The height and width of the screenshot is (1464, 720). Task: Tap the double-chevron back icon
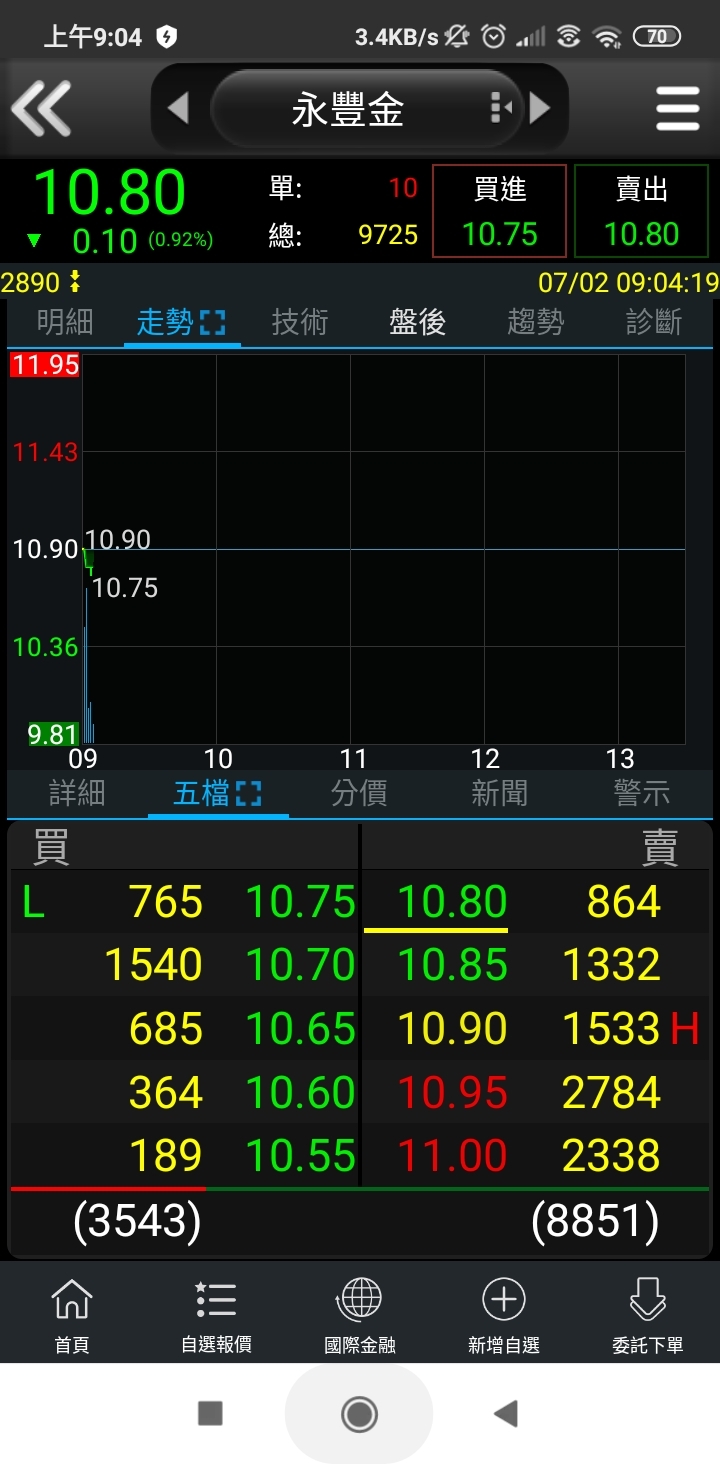click(41, 108)
